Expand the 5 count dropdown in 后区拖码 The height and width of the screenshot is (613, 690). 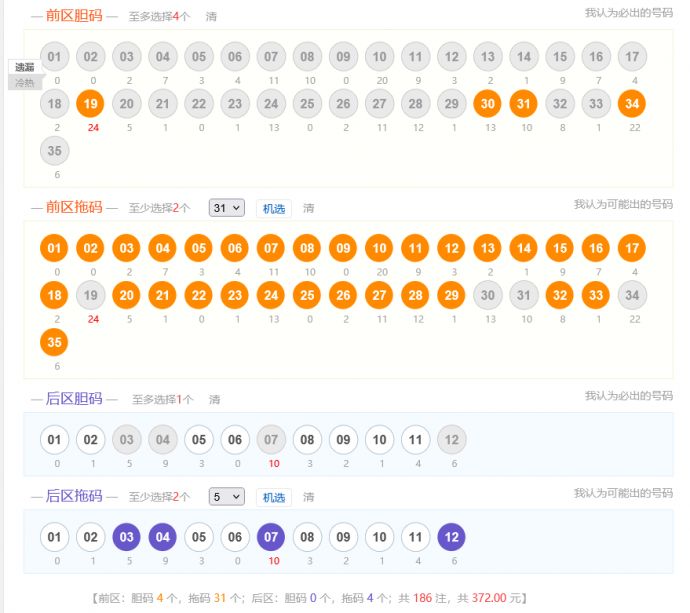pos(226,497)
